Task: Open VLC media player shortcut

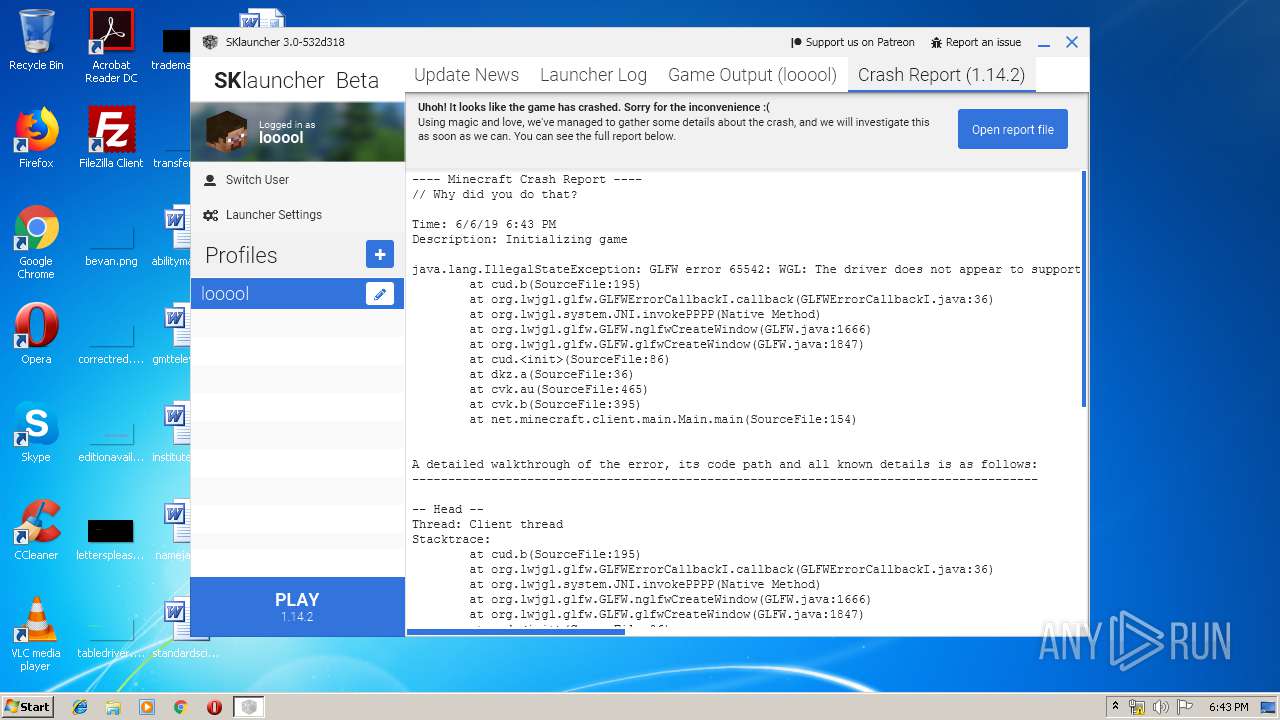Action: tap(36, 634)
